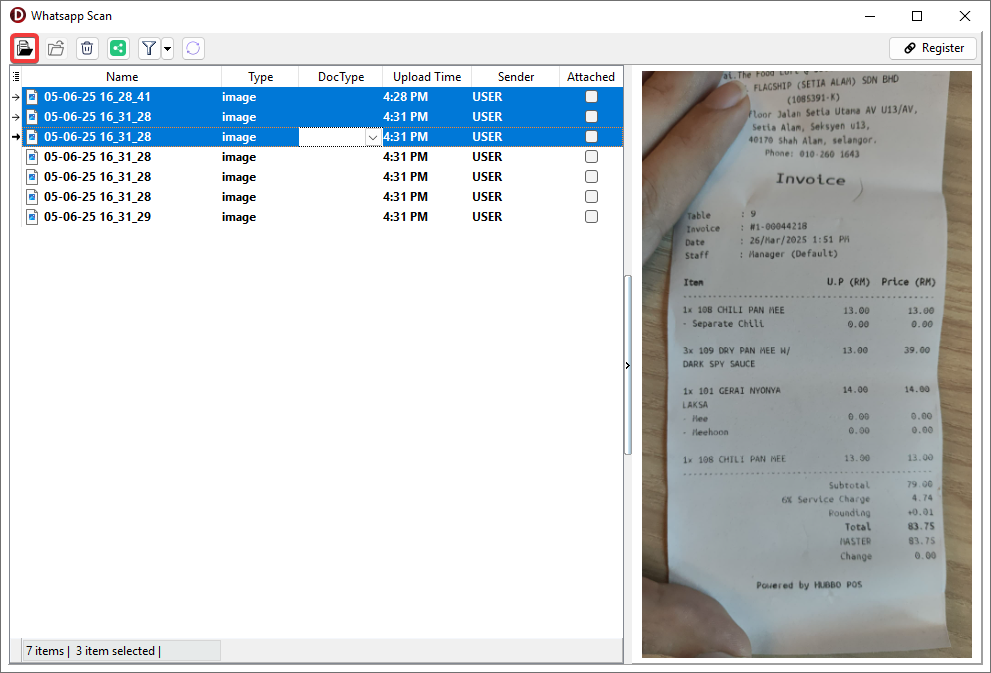Click the row indicator arrow beside 05-06-25 16_28_41
Viewport: 991px width, 673px height.
16,97
